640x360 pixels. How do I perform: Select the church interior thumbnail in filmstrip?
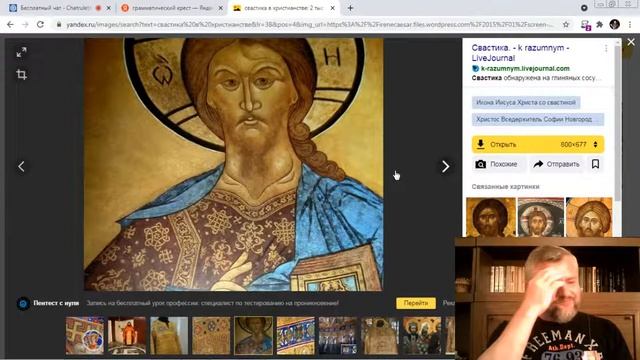pos(338,335)
